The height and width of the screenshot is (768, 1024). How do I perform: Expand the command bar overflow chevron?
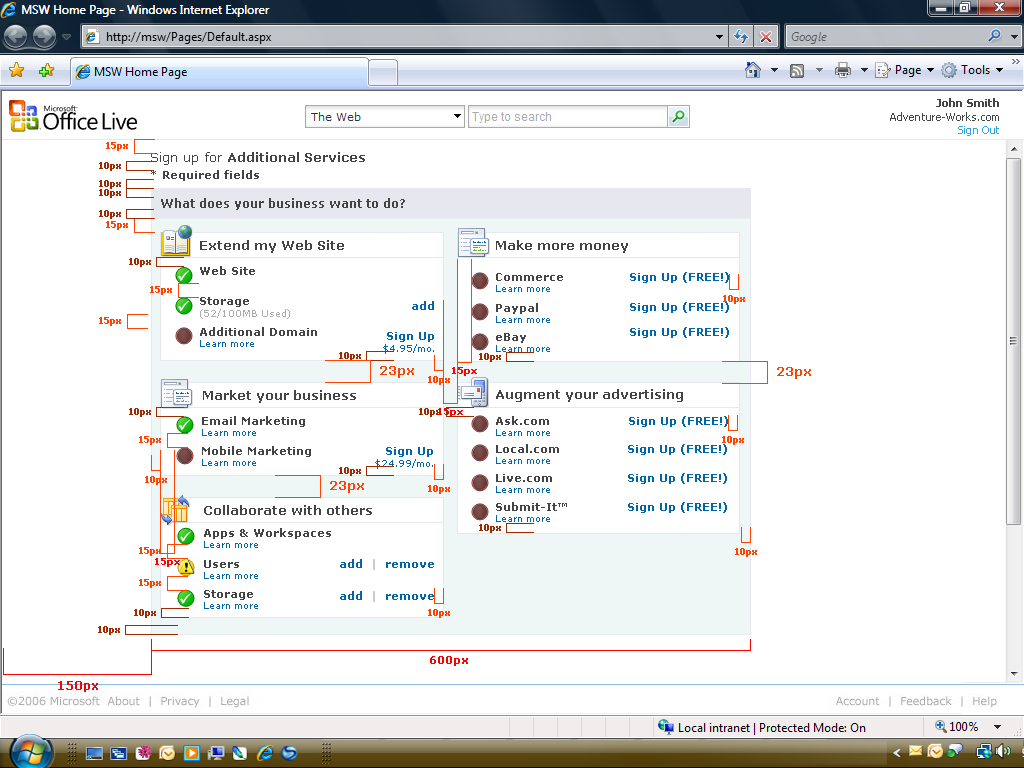[1016, 61]
